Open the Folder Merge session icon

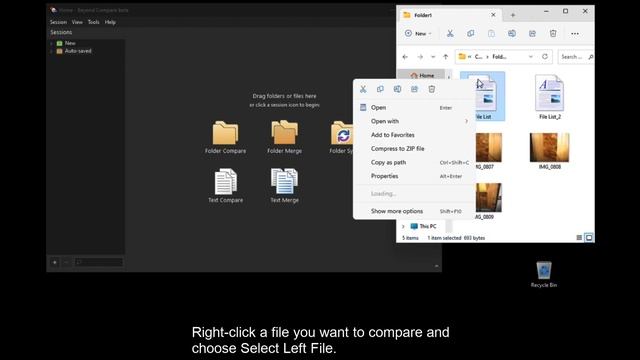coord(284,137)
